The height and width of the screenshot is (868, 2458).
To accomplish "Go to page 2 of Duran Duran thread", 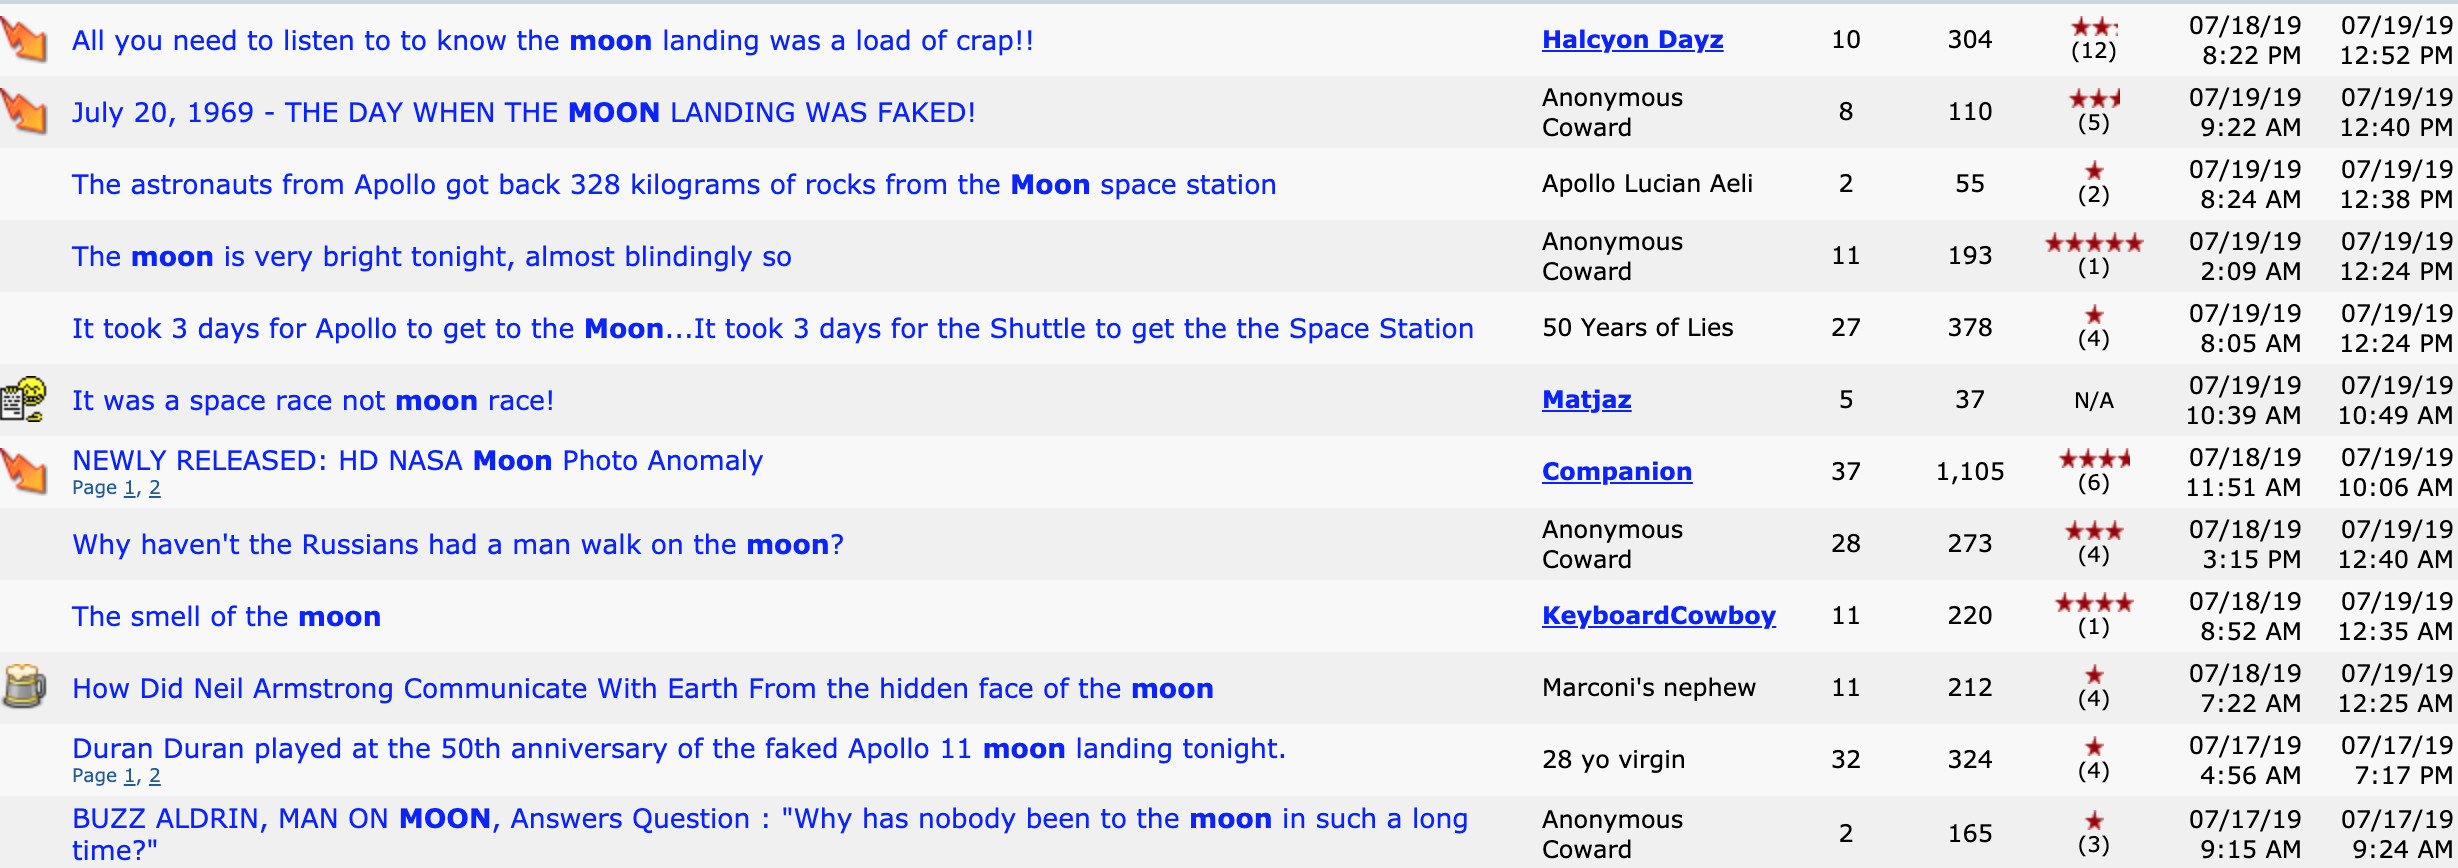I will [x=154, y=776].
